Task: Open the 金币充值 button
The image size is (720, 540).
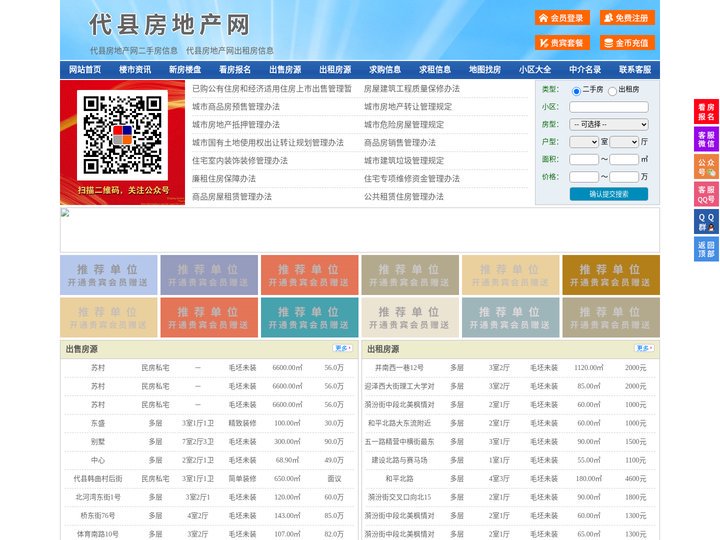Action: tap(627, 43)
